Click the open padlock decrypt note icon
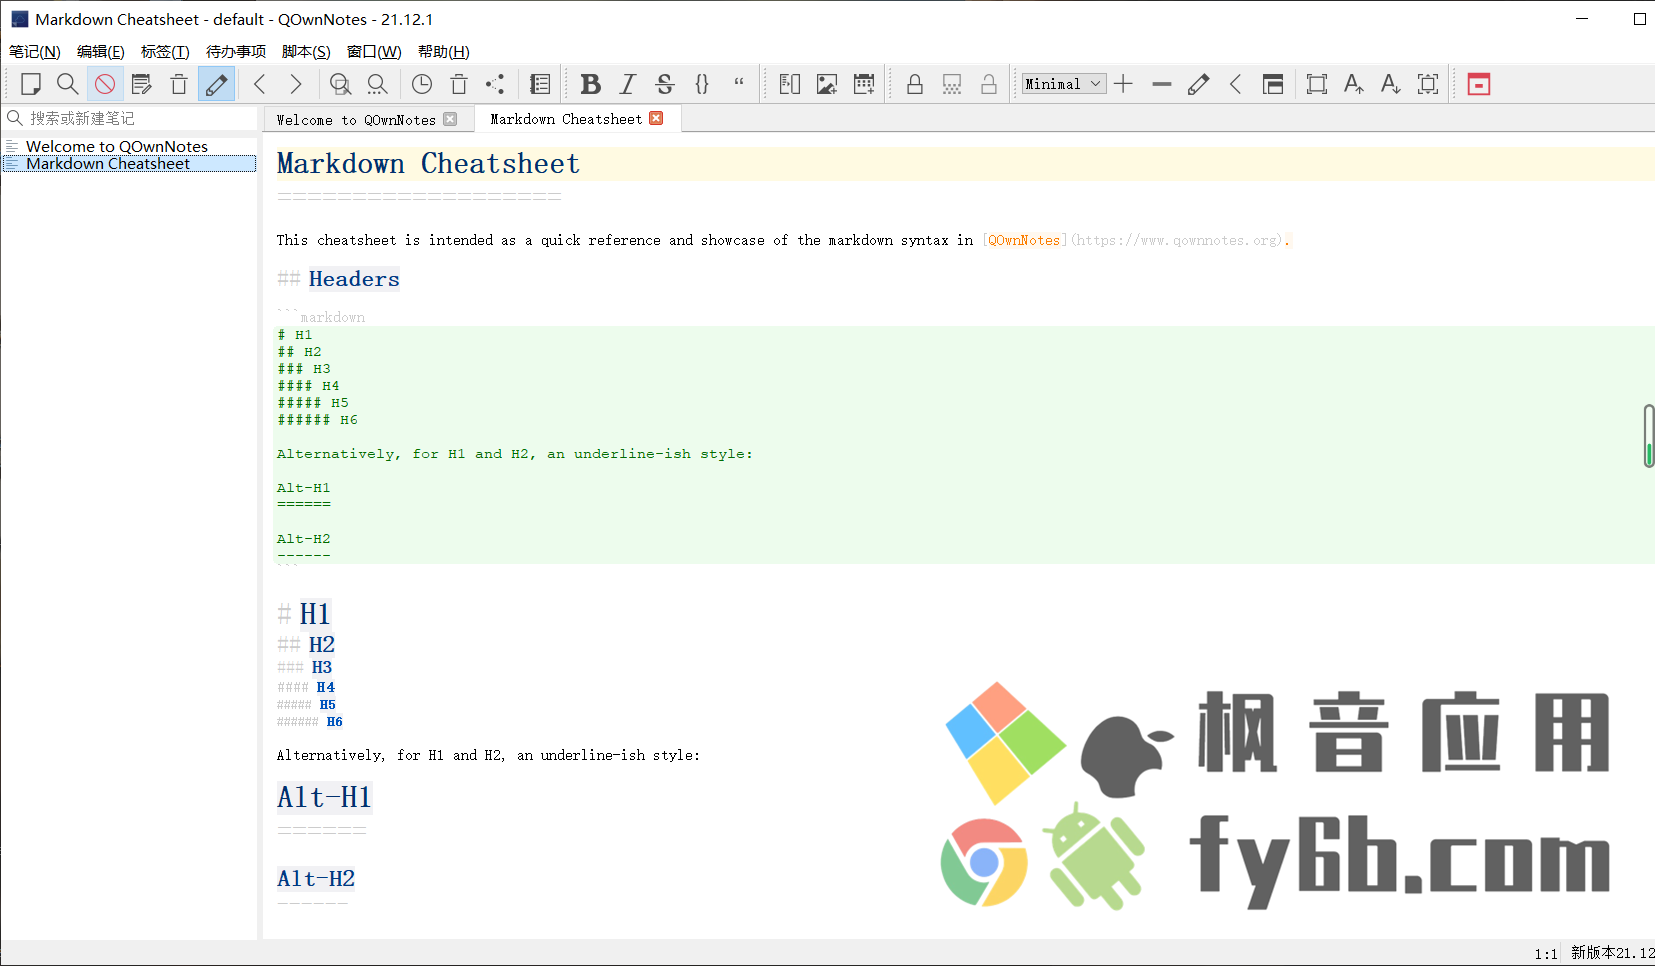 click(989, 84)
